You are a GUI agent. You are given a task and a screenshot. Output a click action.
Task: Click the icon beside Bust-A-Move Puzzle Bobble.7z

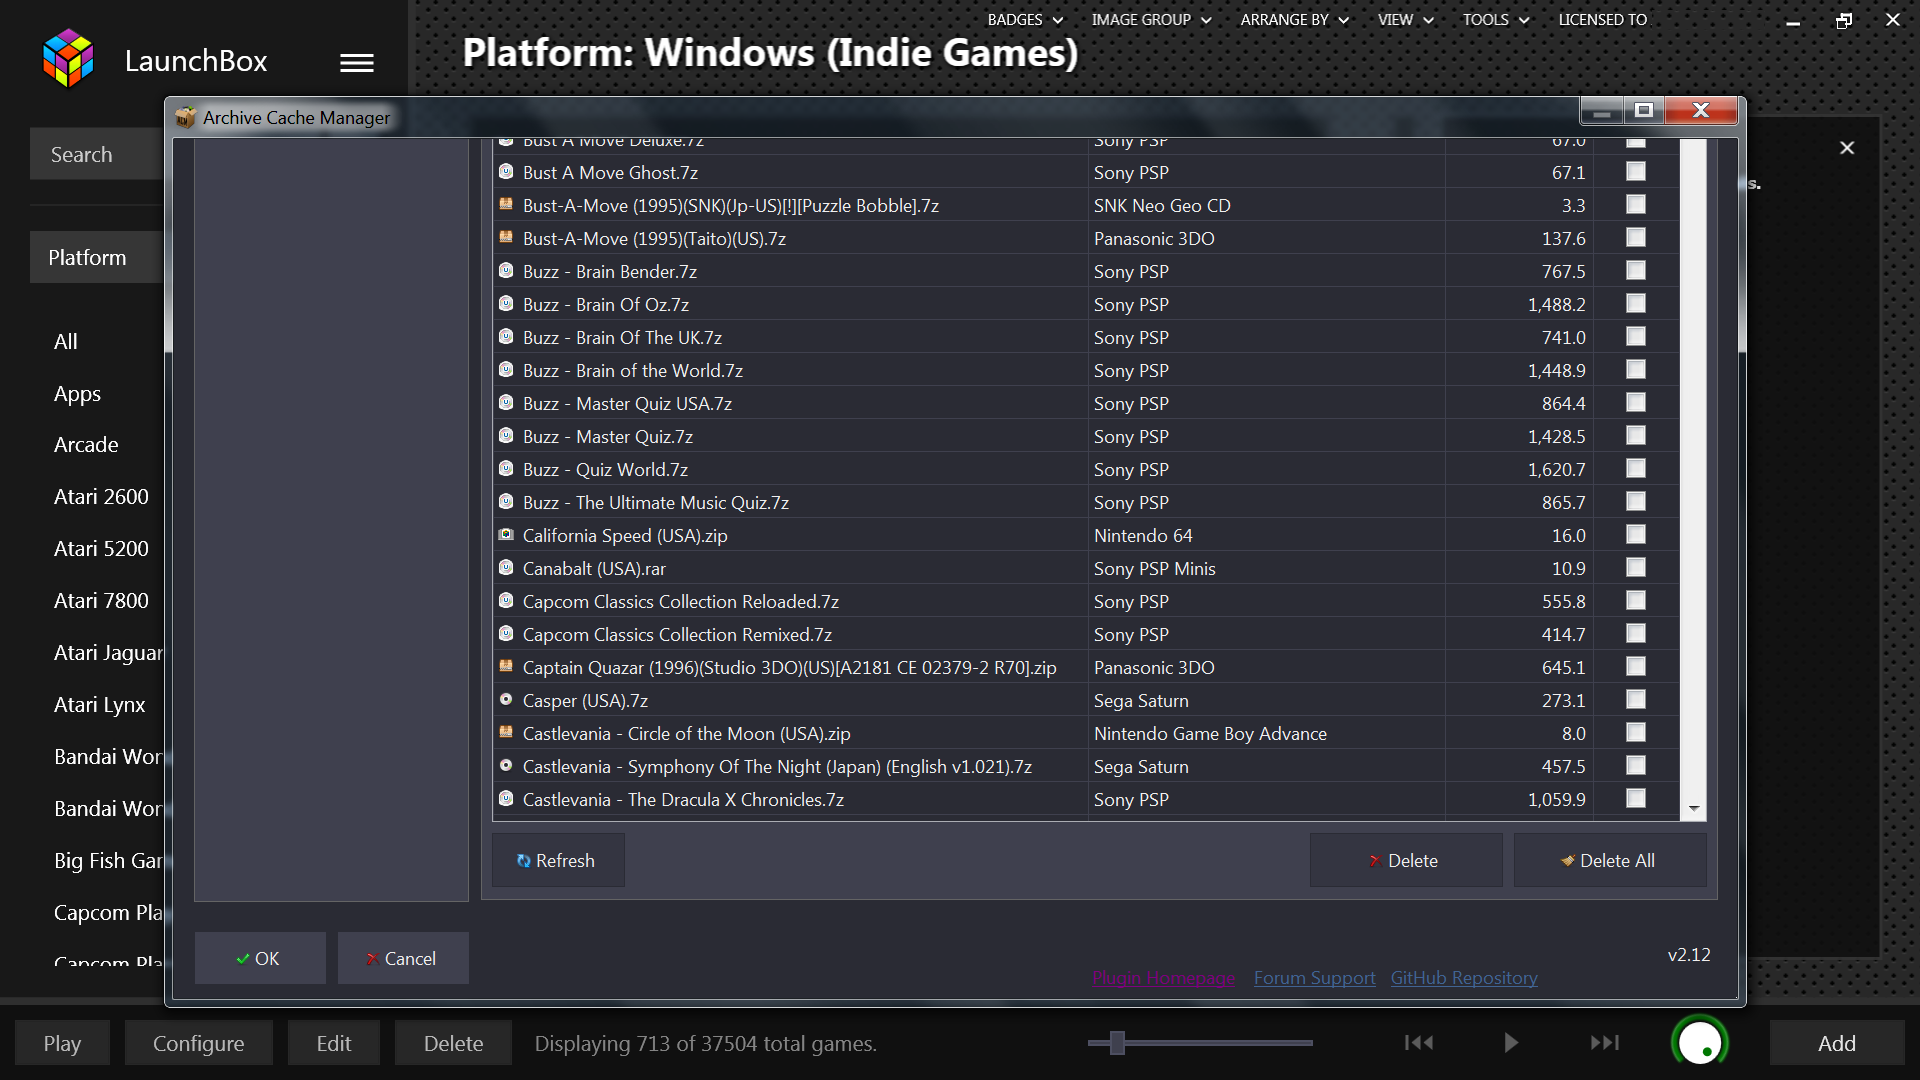[506, 205]
